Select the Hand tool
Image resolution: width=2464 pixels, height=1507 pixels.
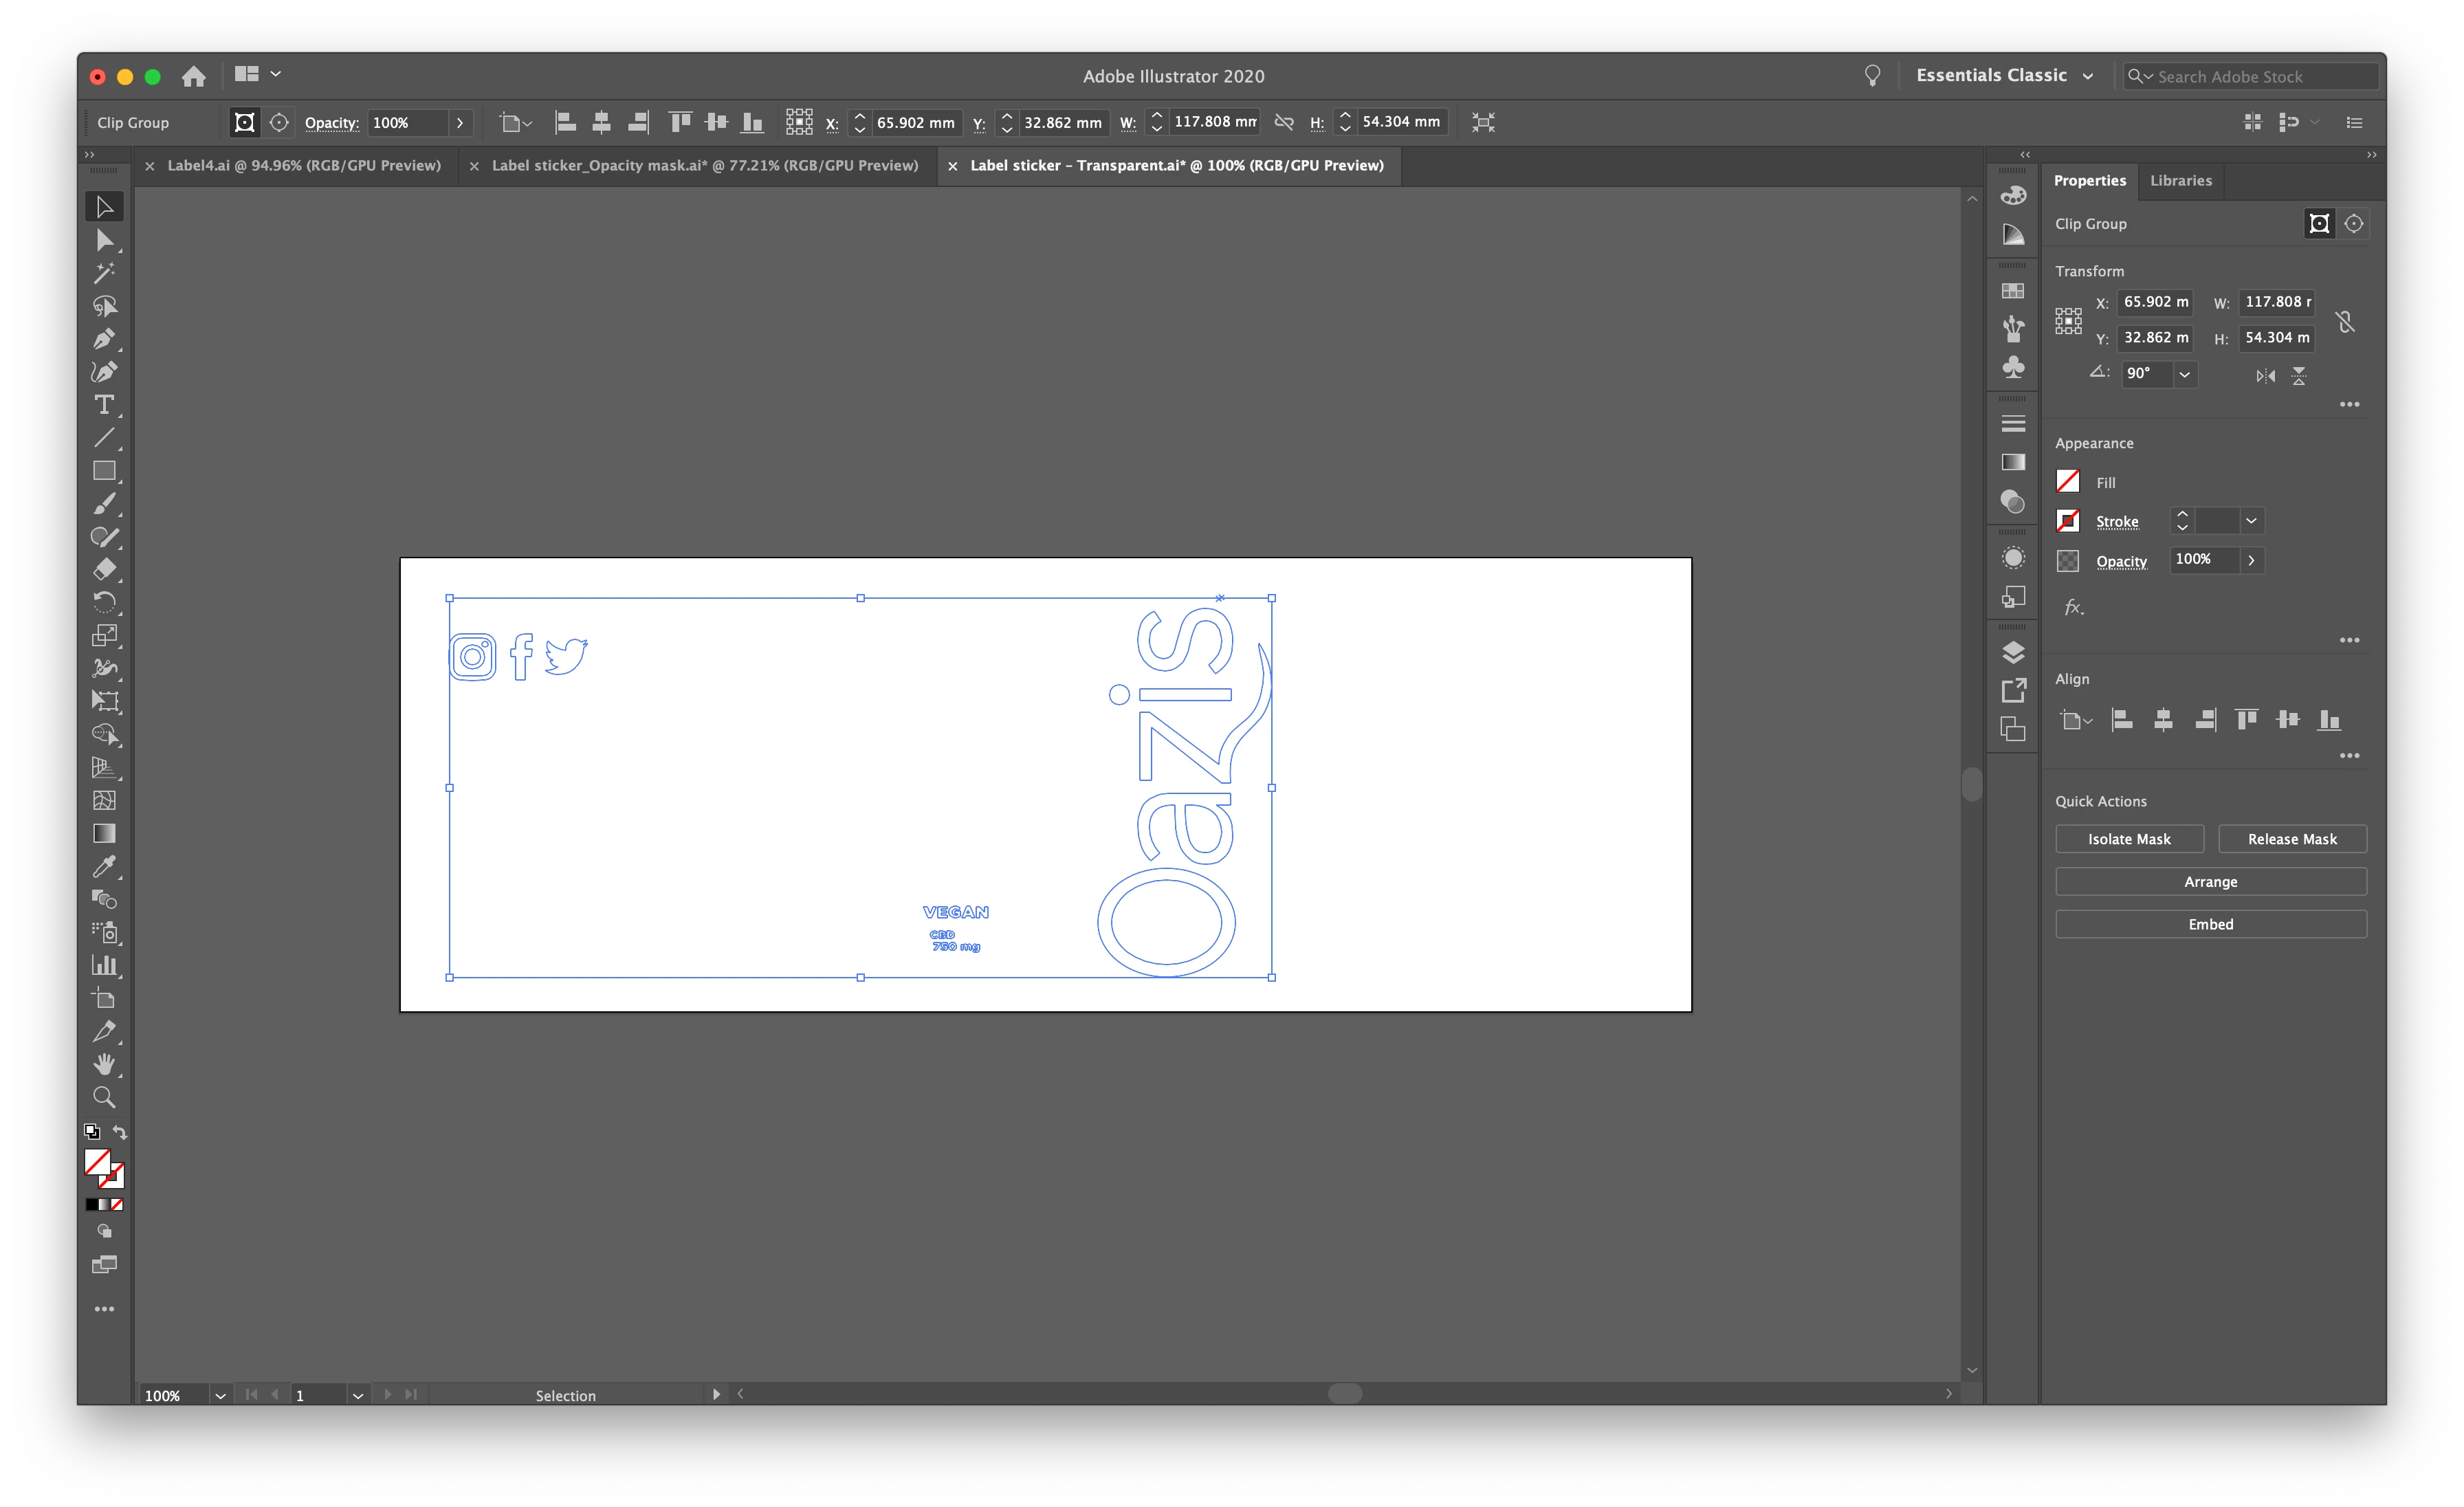[x=104, y=1064]
